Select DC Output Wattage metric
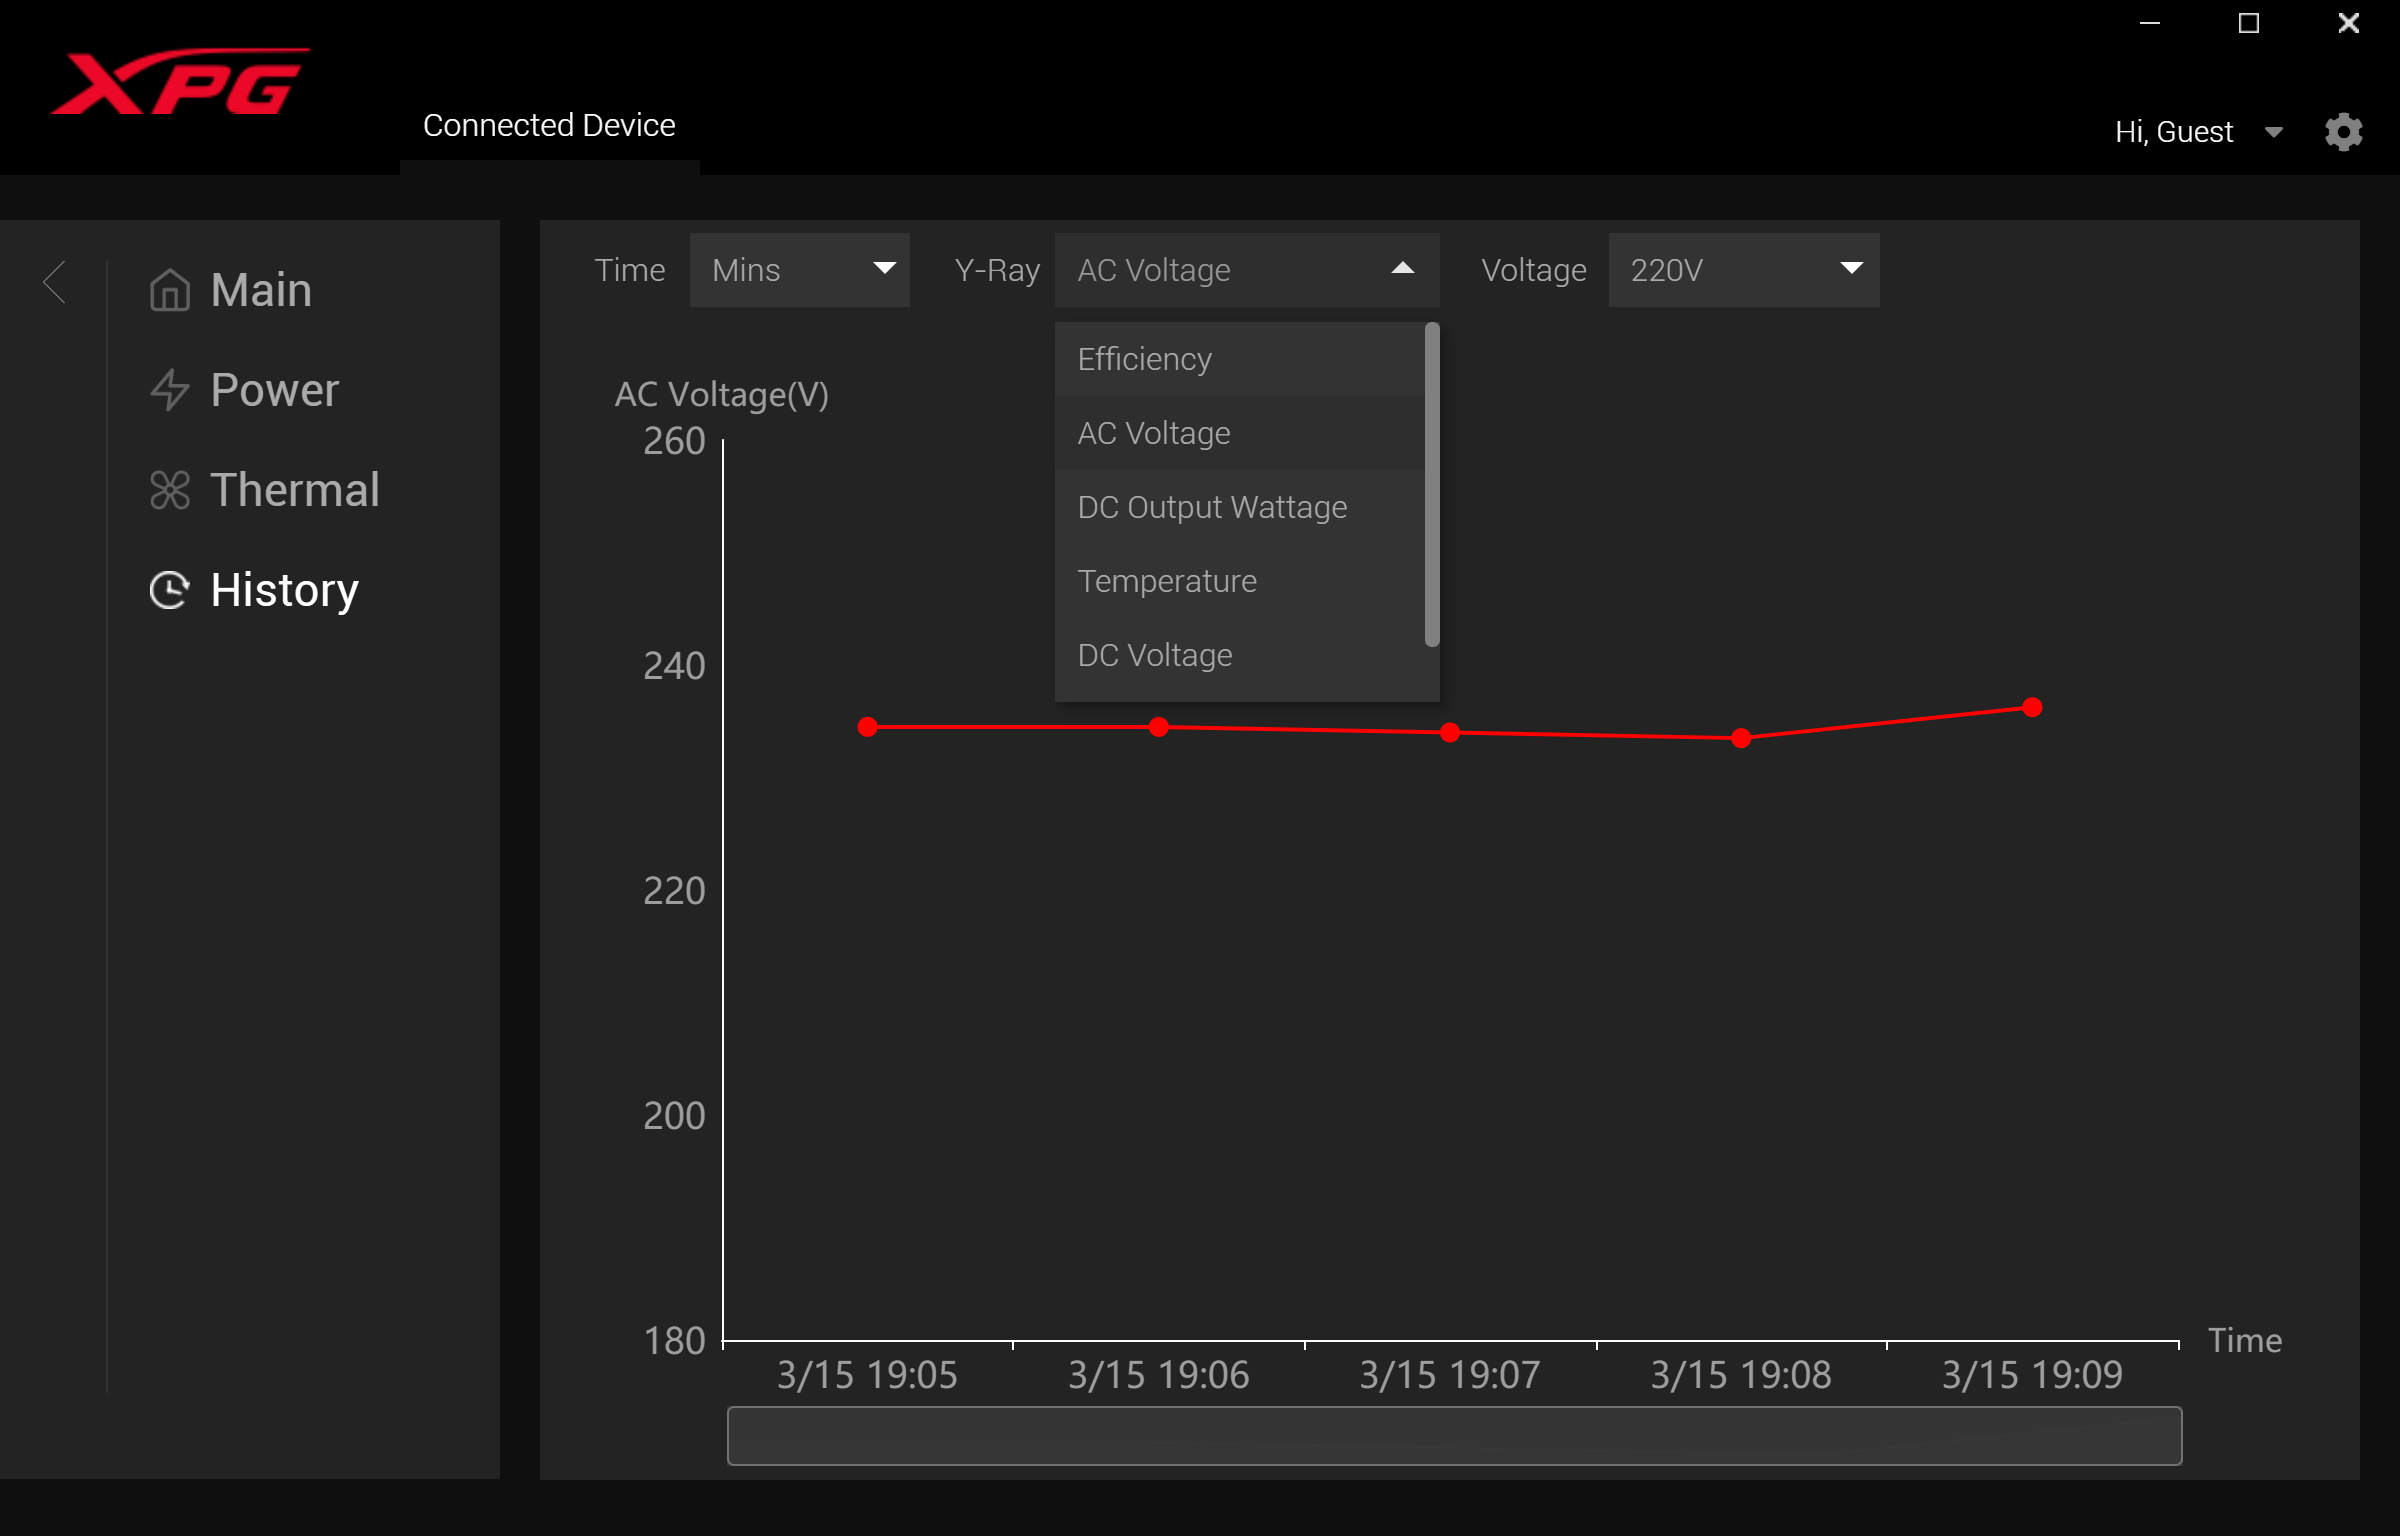This screenshot has height=1536, width=2400. (1210, 507)
